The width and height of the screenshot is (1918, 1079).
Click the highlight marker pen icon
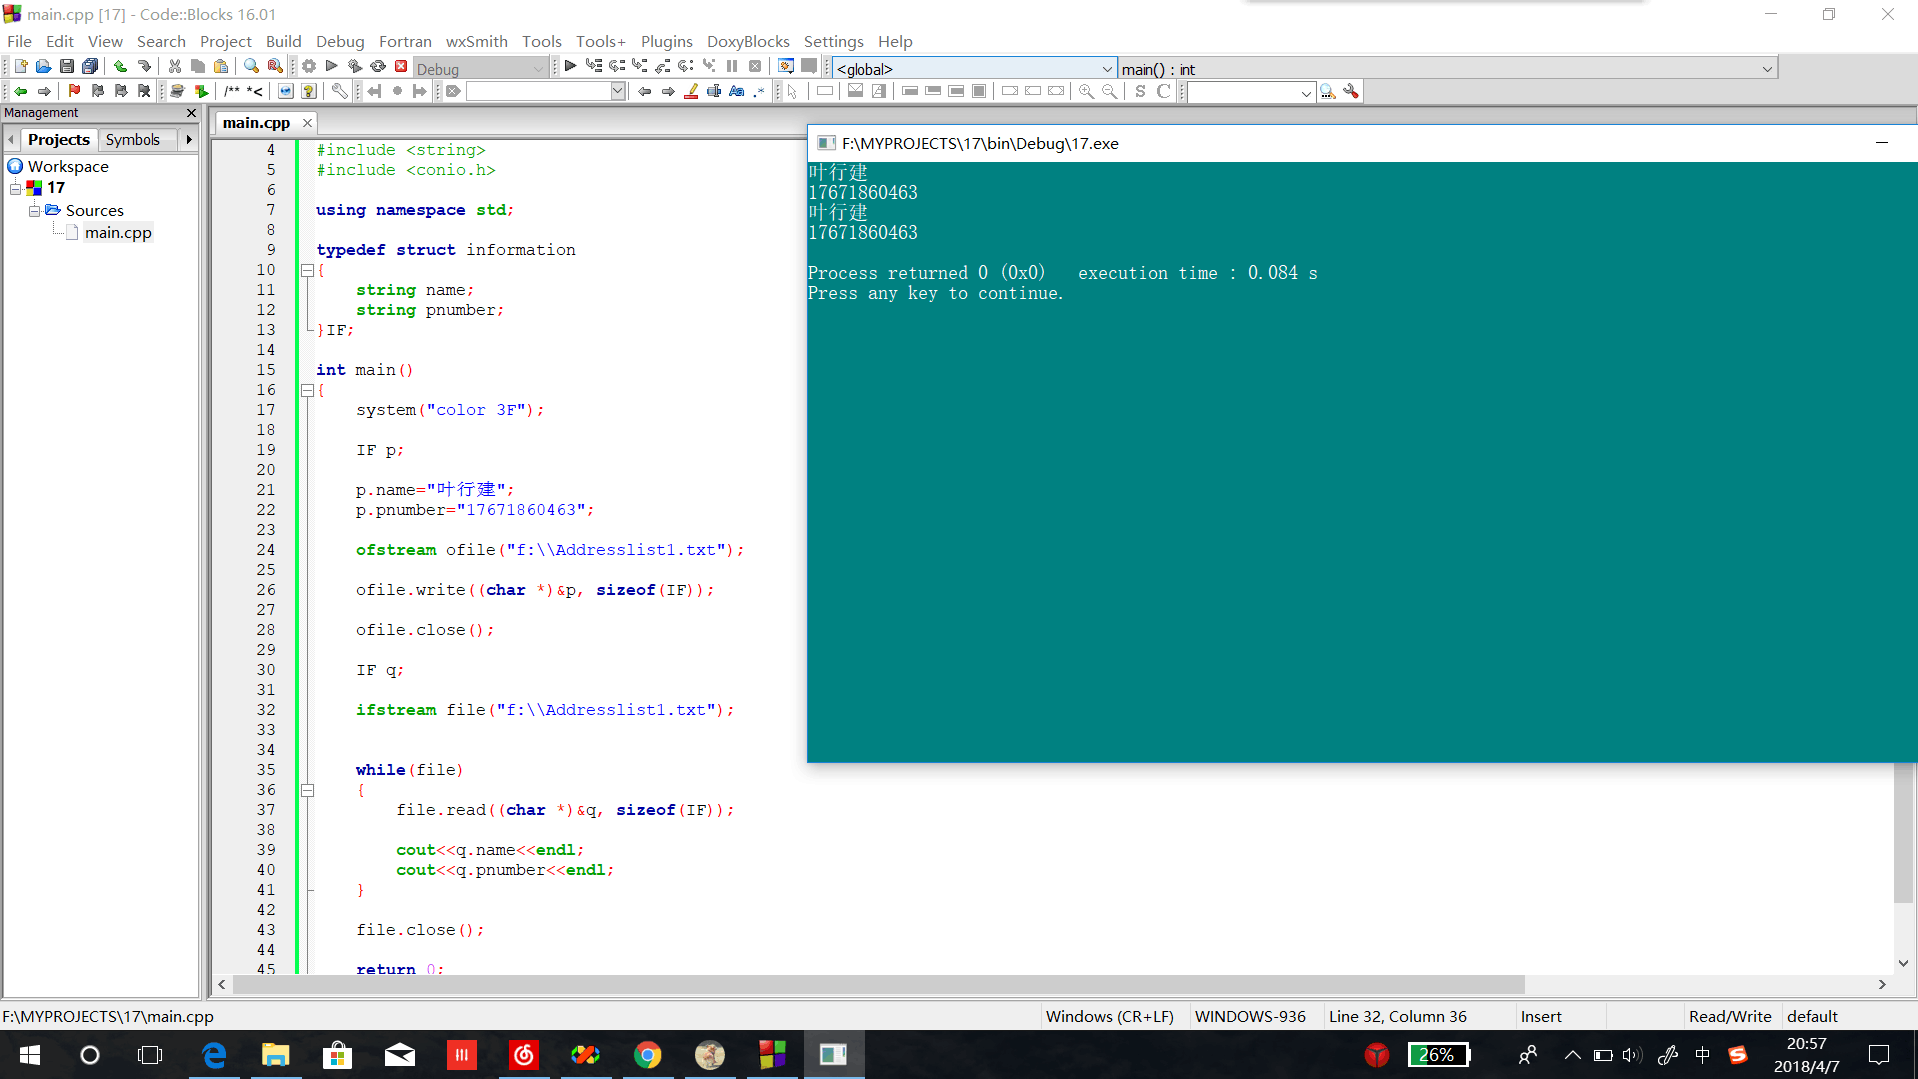coord(691,91)
